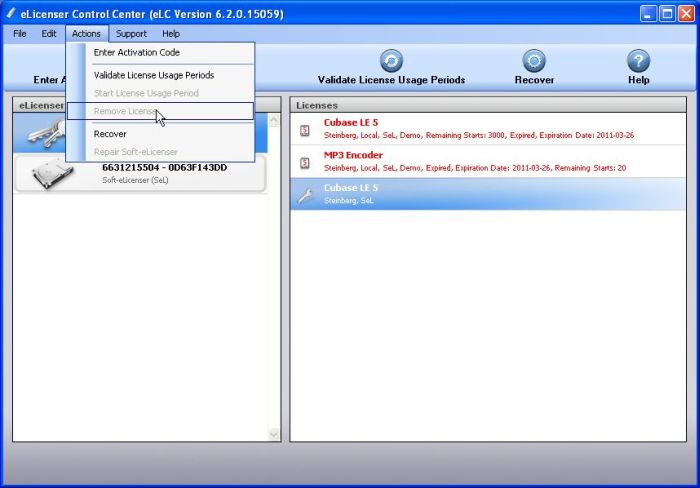
Task: Click the Soft-eLicenser (SeL) subtitle text
Action: click(x=135, y=180)
